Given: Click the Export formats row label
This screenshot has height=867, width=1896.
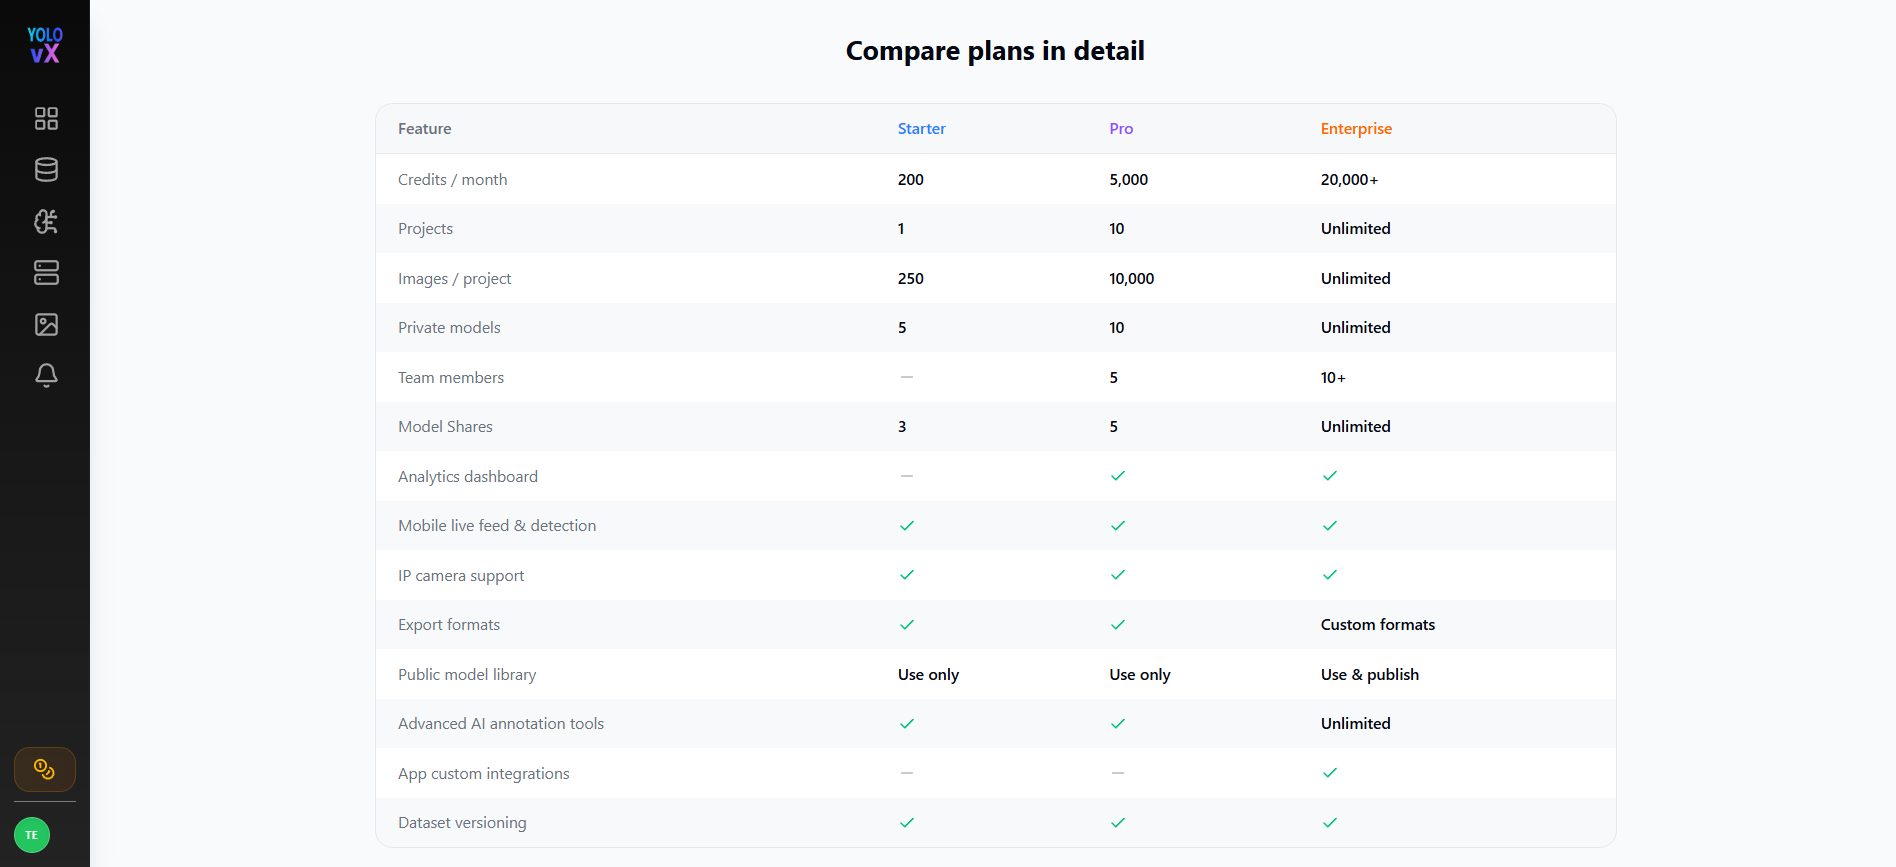Looking at the screenshot, I should pyautogui.click(x=449, y=625).
